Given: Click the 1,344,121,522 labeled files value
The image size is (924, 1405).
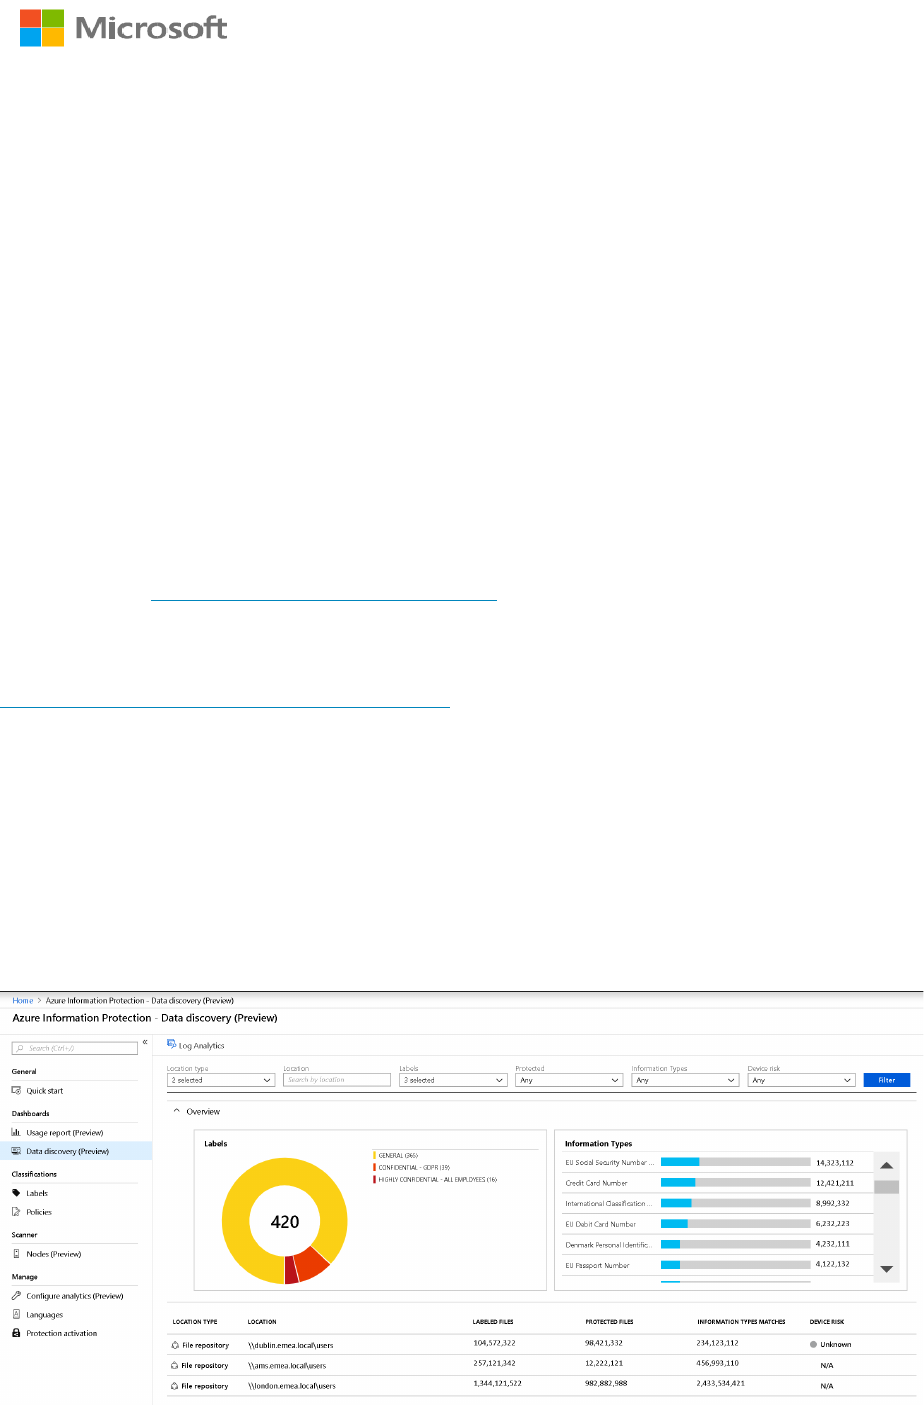Looking at the screenshot, I should pyautogui.click(x=497, y=1386).
